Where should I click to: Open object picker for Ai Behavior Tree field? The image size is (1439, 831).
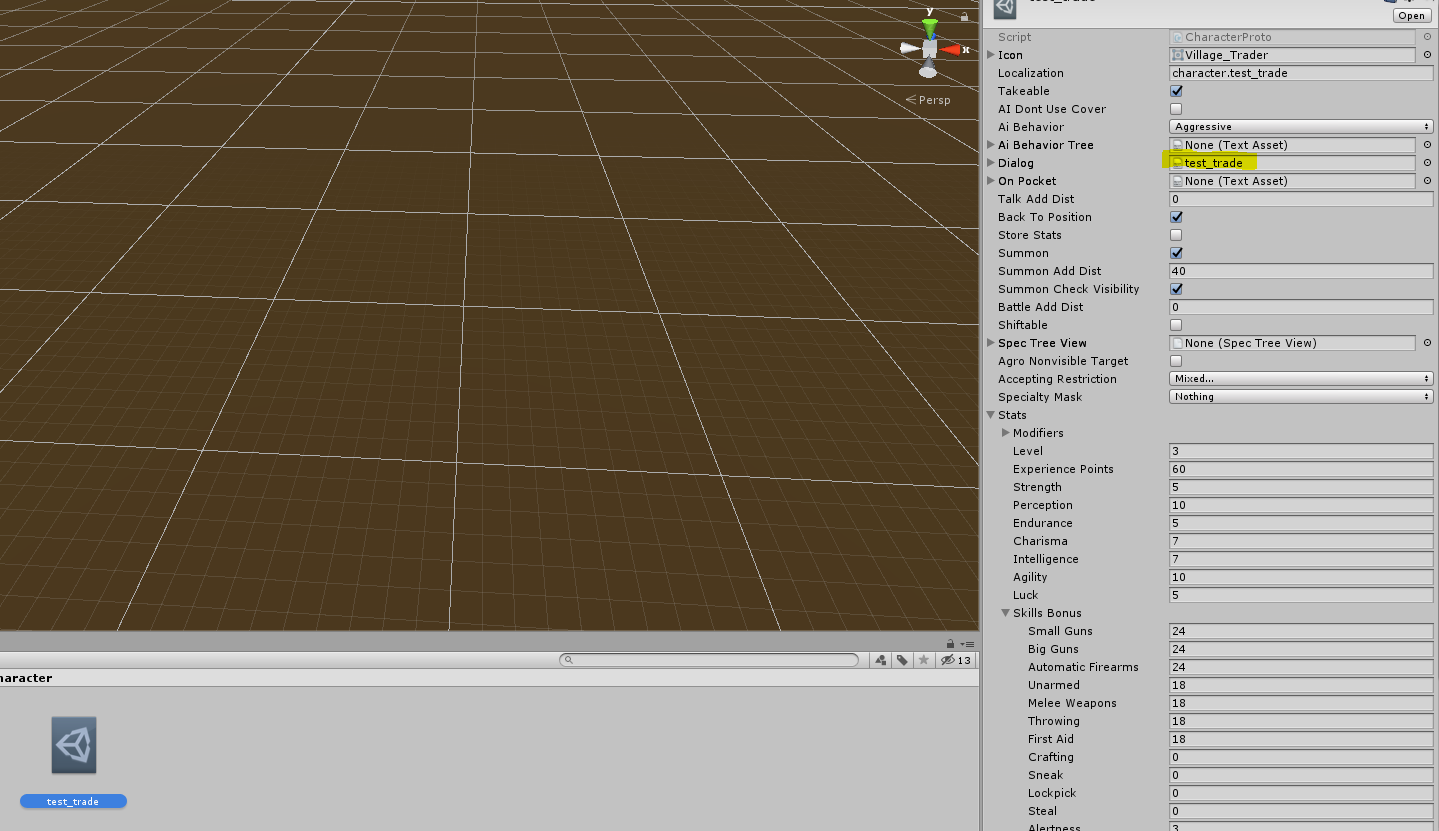point(1427,145)
